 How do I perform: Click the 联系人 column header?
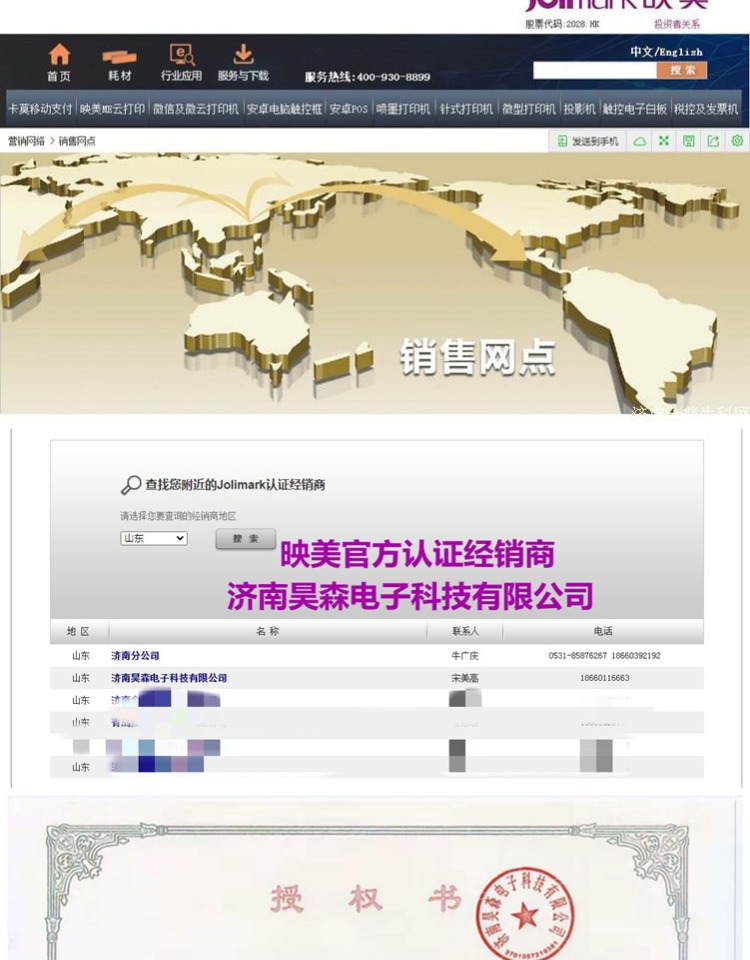tap(465, 631)
